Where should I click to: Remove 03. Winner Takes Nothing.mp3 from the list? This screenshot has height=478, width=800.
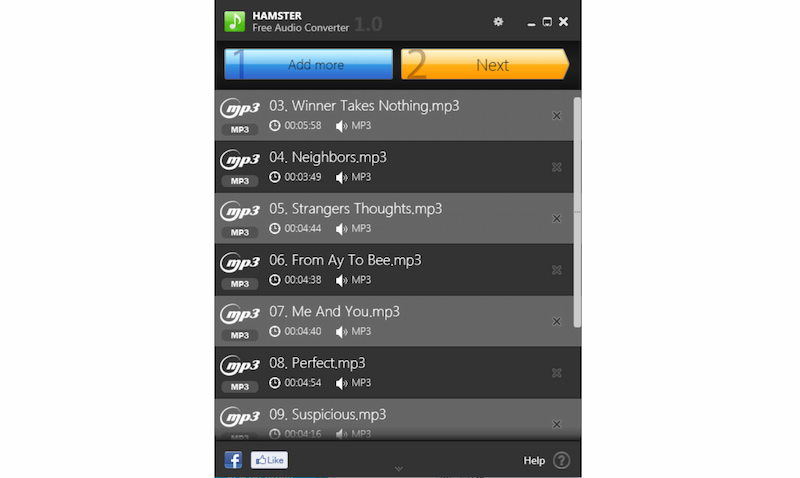coord(557,116)
